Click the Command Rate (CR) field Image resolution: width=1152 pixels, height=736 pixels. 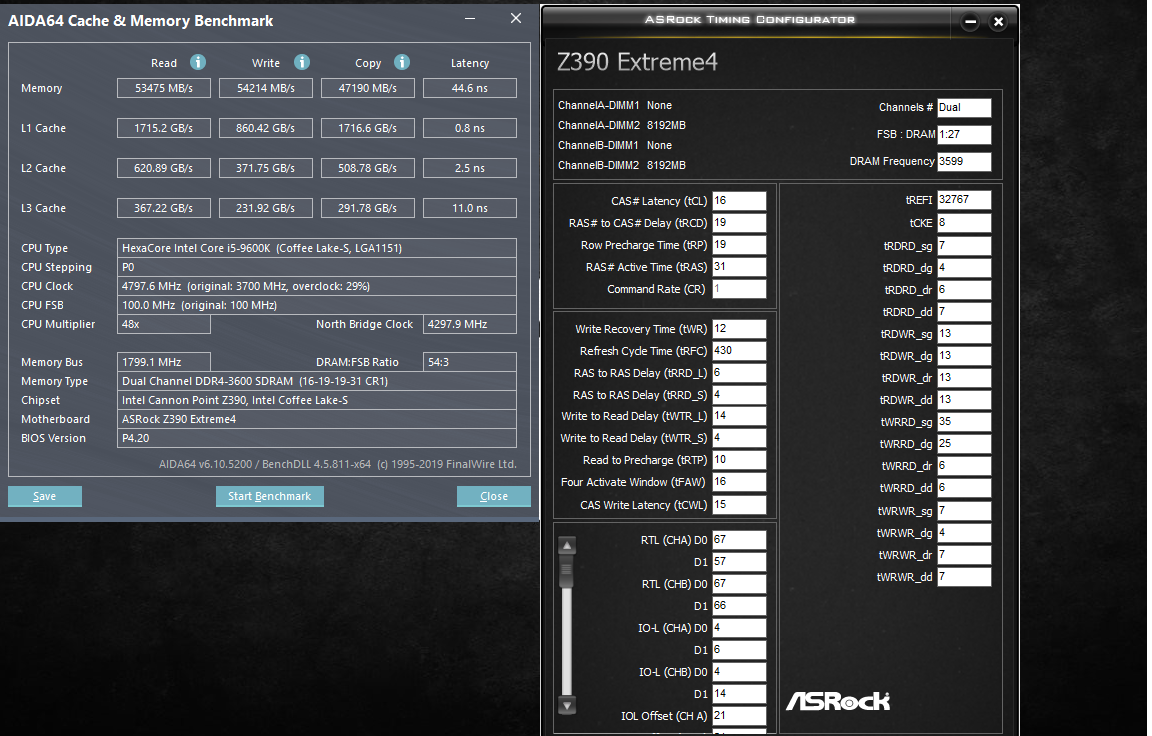(739, 289)
